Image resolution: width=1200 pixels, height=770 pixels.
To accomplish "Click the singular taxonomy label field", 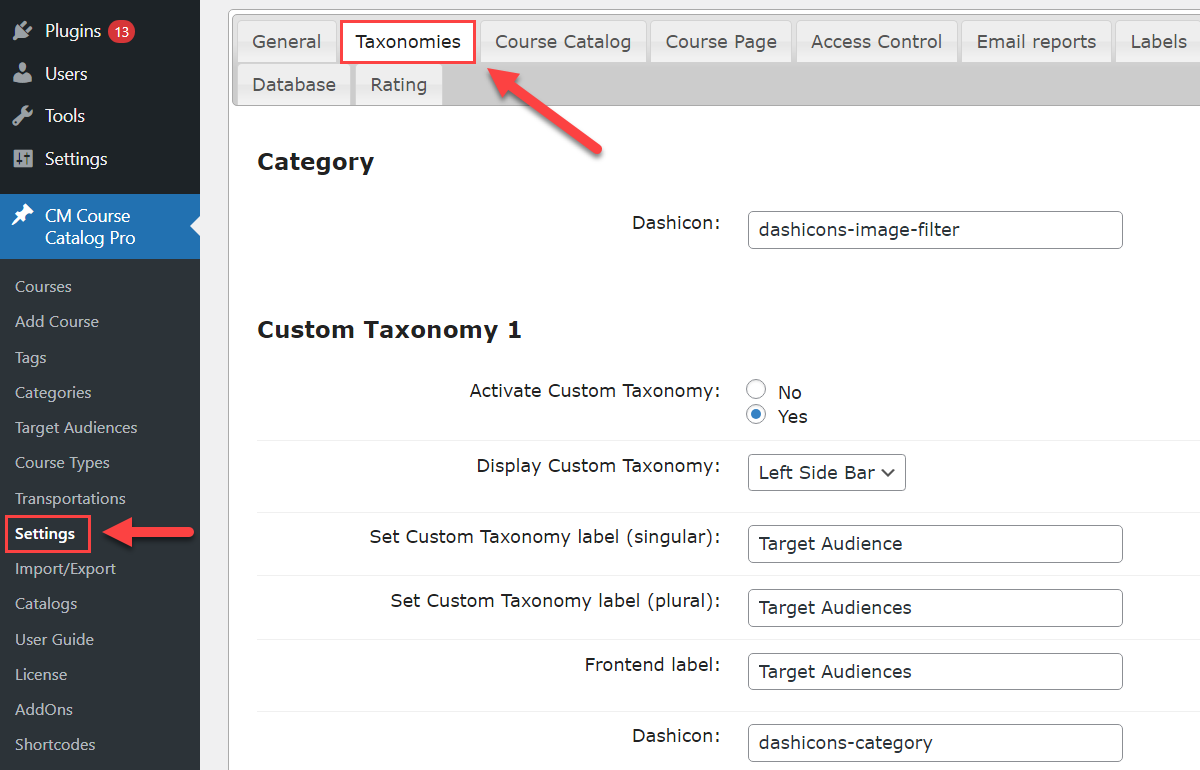I will (935, 544).
